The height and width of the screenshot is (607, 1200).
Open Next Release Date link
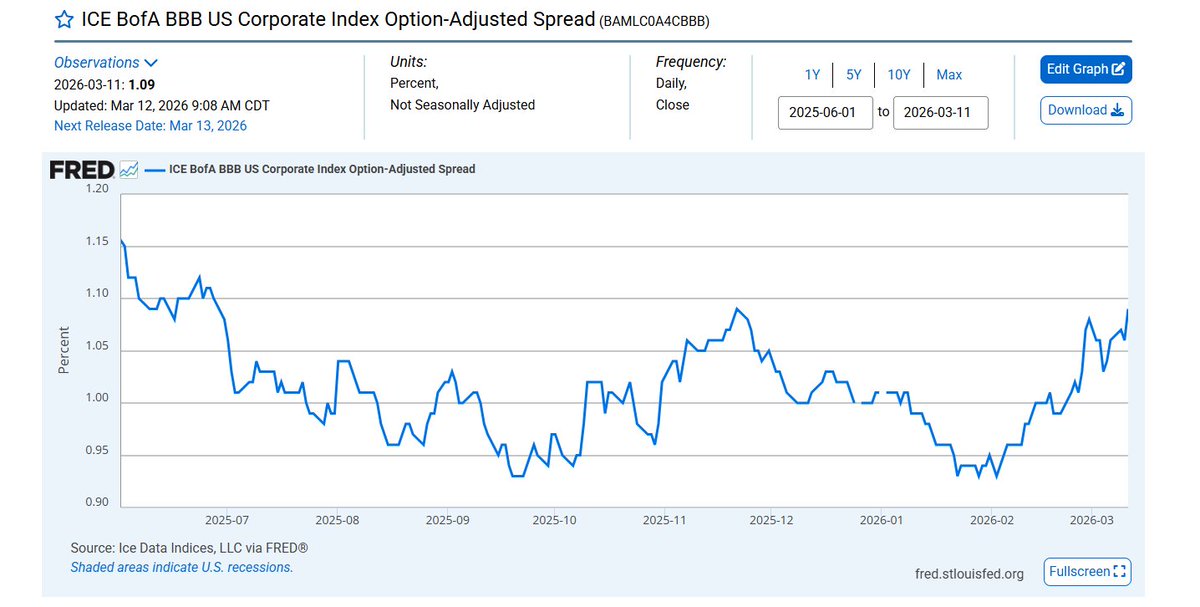pyautogui.click(x=150, y=126)
